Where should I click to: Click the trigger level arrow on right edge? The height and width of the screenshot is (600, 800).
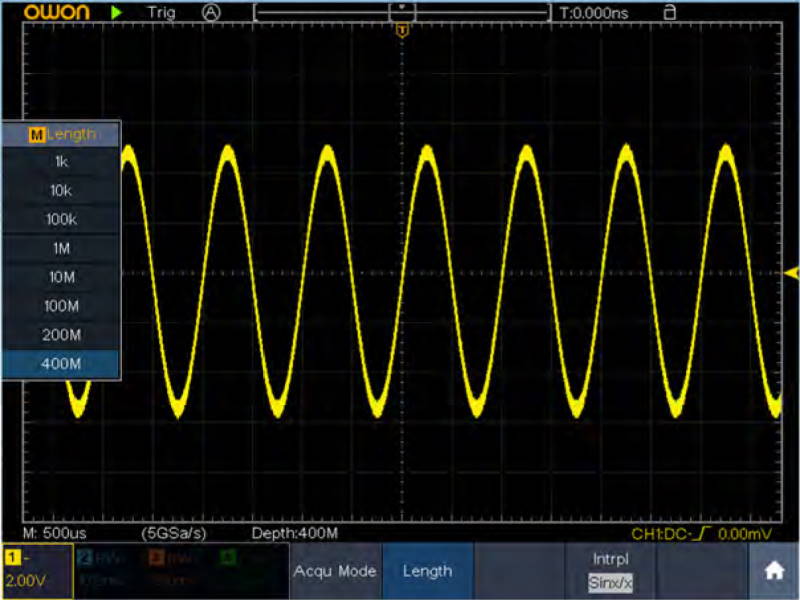tap(792, 273)
